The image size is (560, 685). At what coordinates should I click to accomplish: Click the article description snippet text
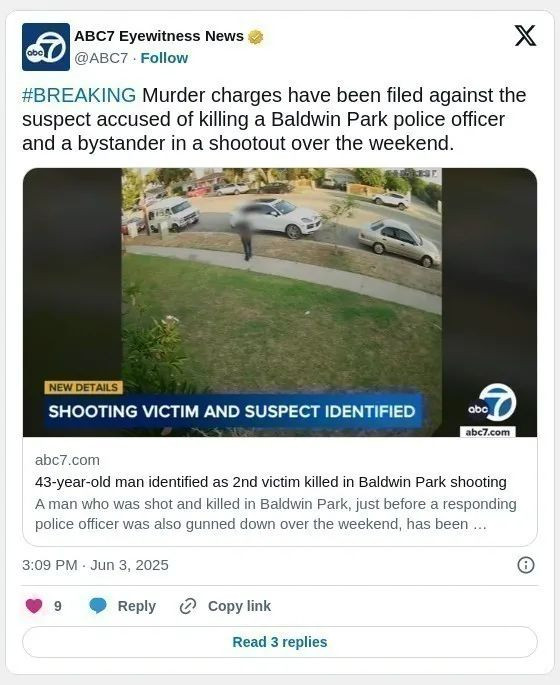click(276, 514)
